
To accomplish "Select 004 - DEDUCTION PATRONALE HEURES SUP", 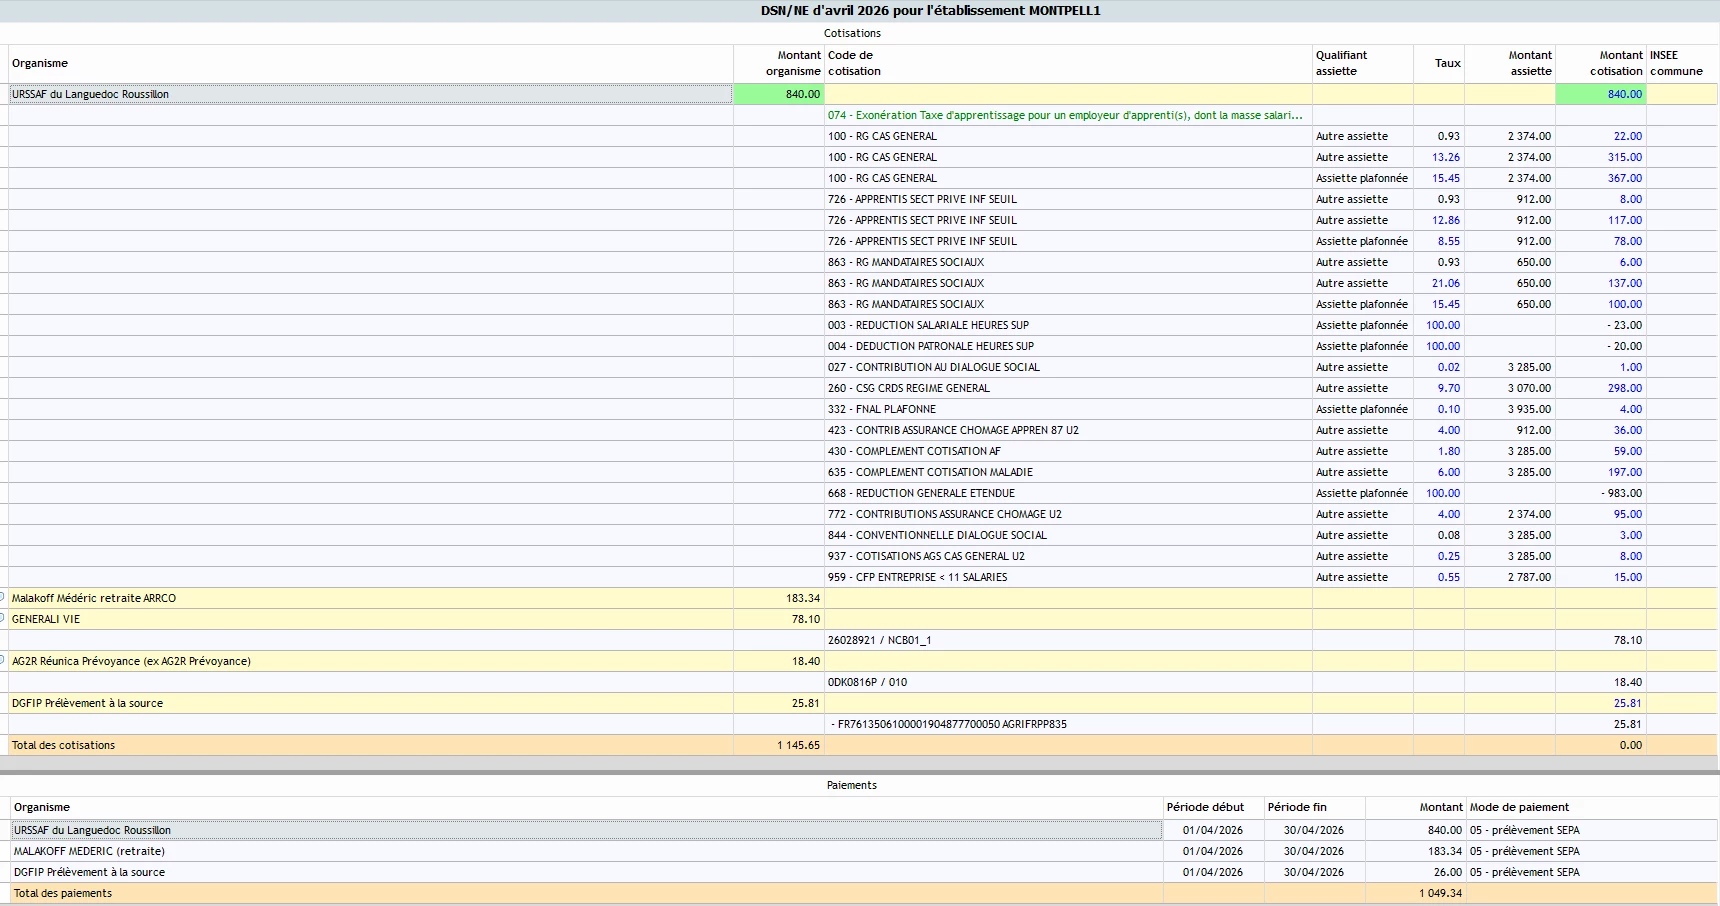I will click(931, 346).
